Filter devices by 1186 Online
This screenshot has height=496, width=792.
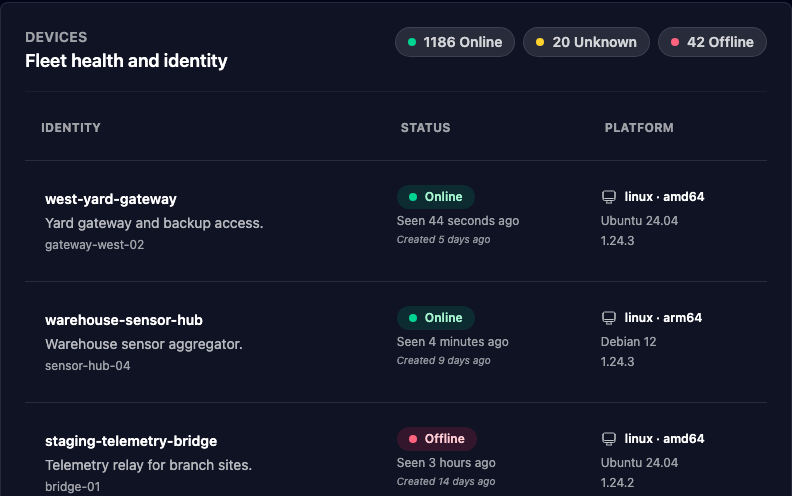click(455, 42)
